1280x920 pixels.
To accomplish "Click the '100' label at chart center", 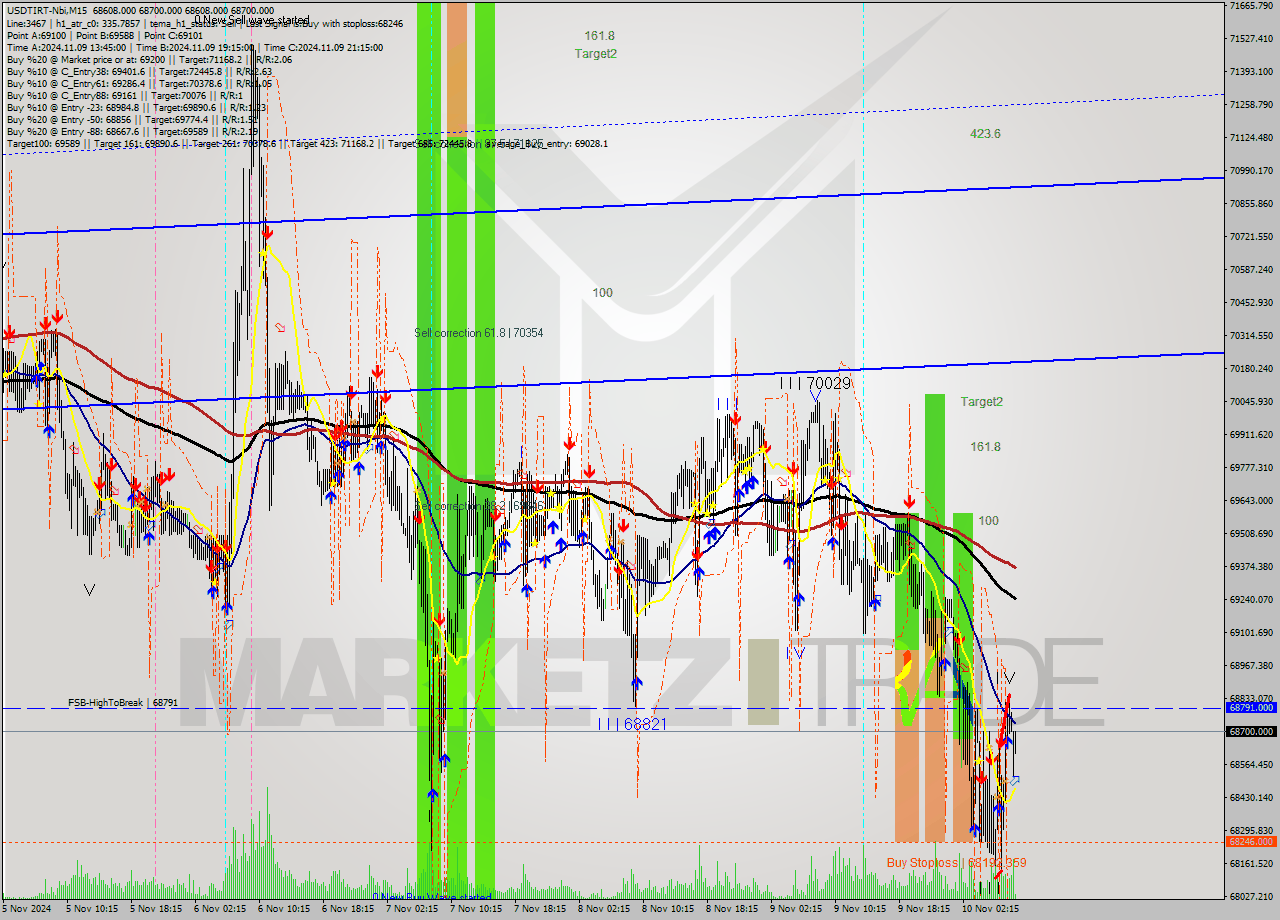I will tap(602, 293).
